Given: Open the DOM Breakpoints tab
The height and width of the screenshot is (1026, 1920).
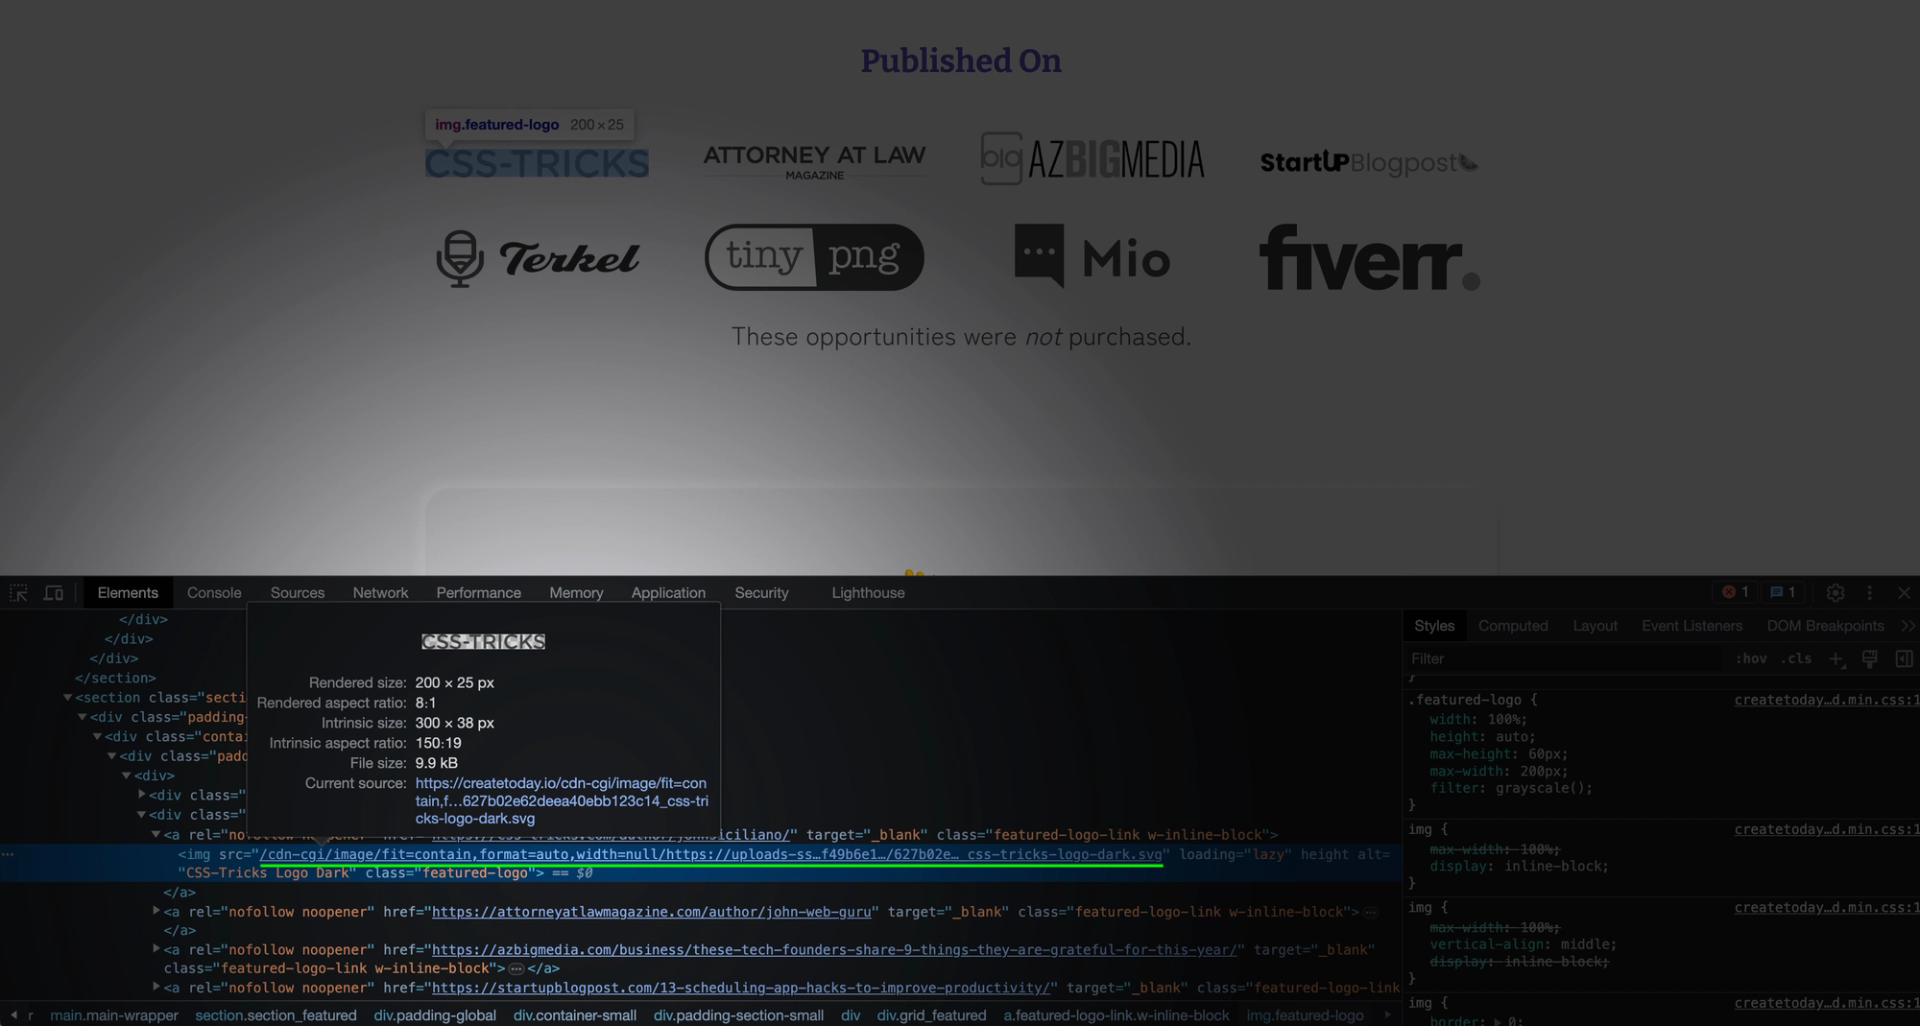Looking at the screenshot, I should [x=1825, y=626].
